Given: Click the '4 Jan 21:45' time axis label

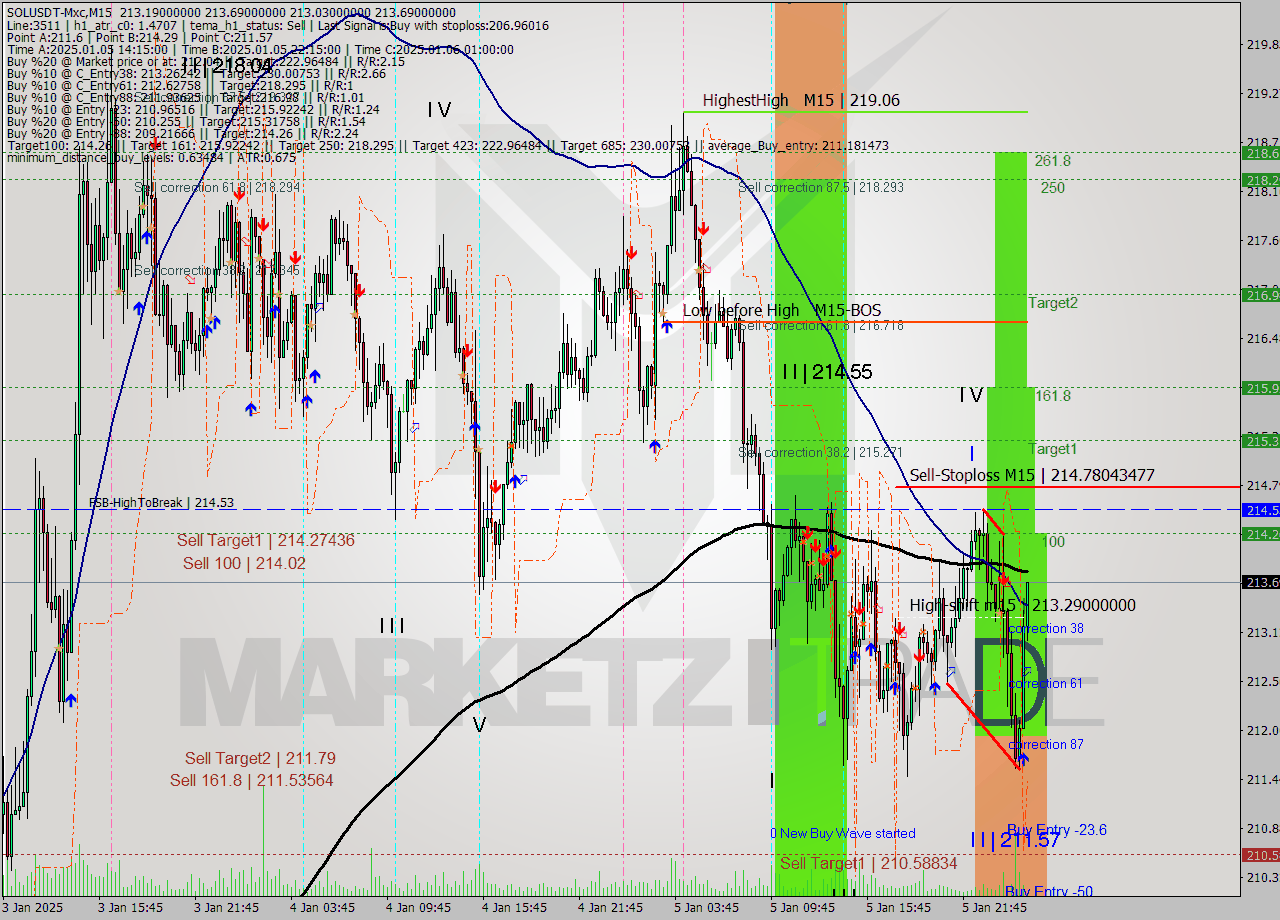Looking at the screenshot, I should click(x=610, y=907).
